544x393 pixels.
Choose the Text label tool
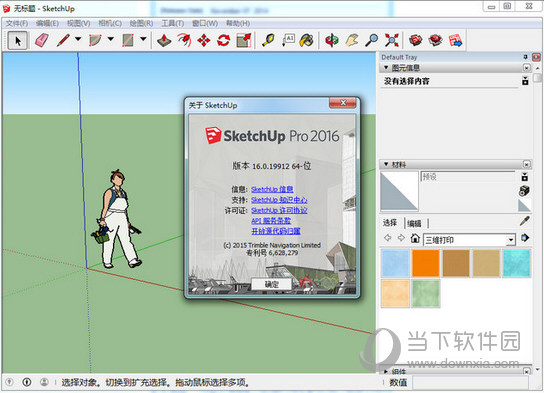pos(288,41)
